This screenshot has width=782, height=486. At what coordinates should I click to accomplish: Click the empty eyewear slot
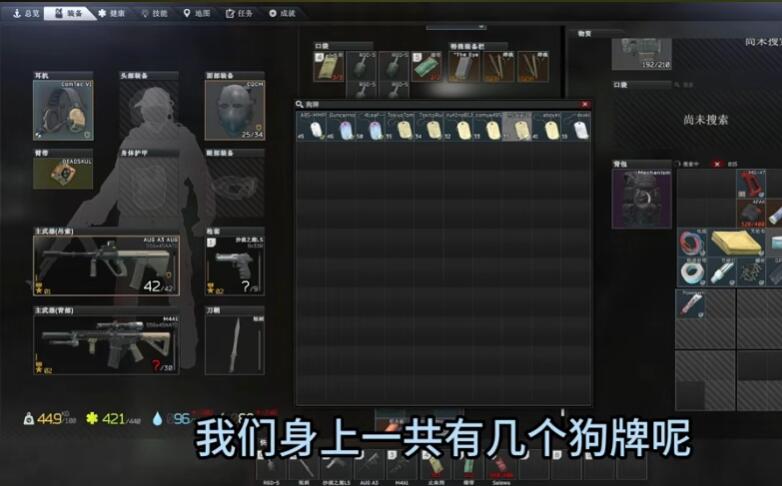[234, 187]
